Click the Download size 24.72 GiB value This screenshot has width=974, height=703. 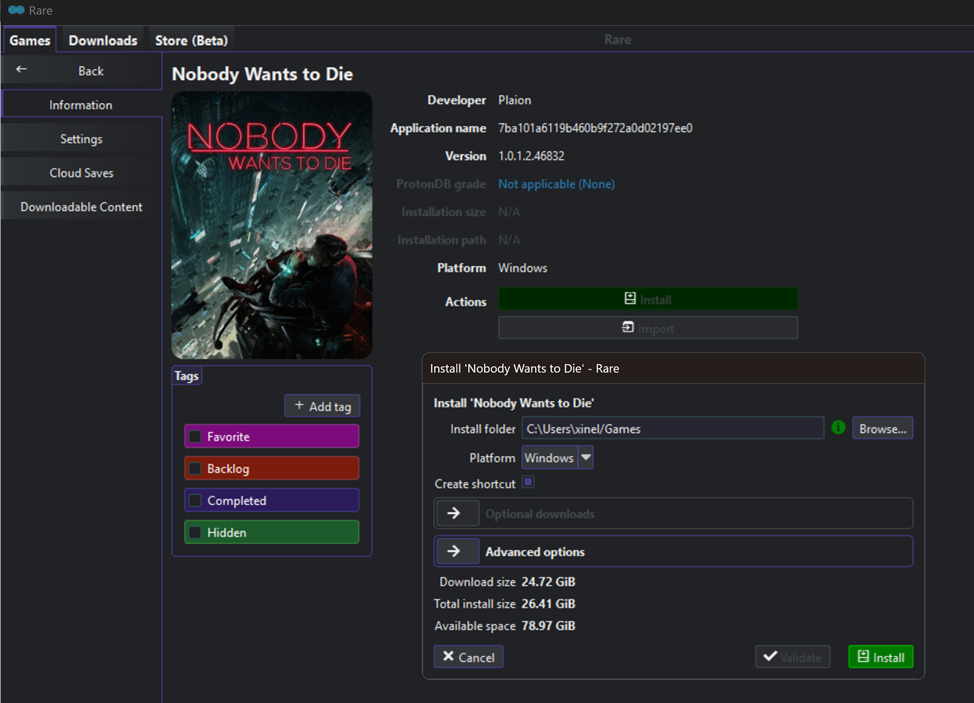(548, 582)
